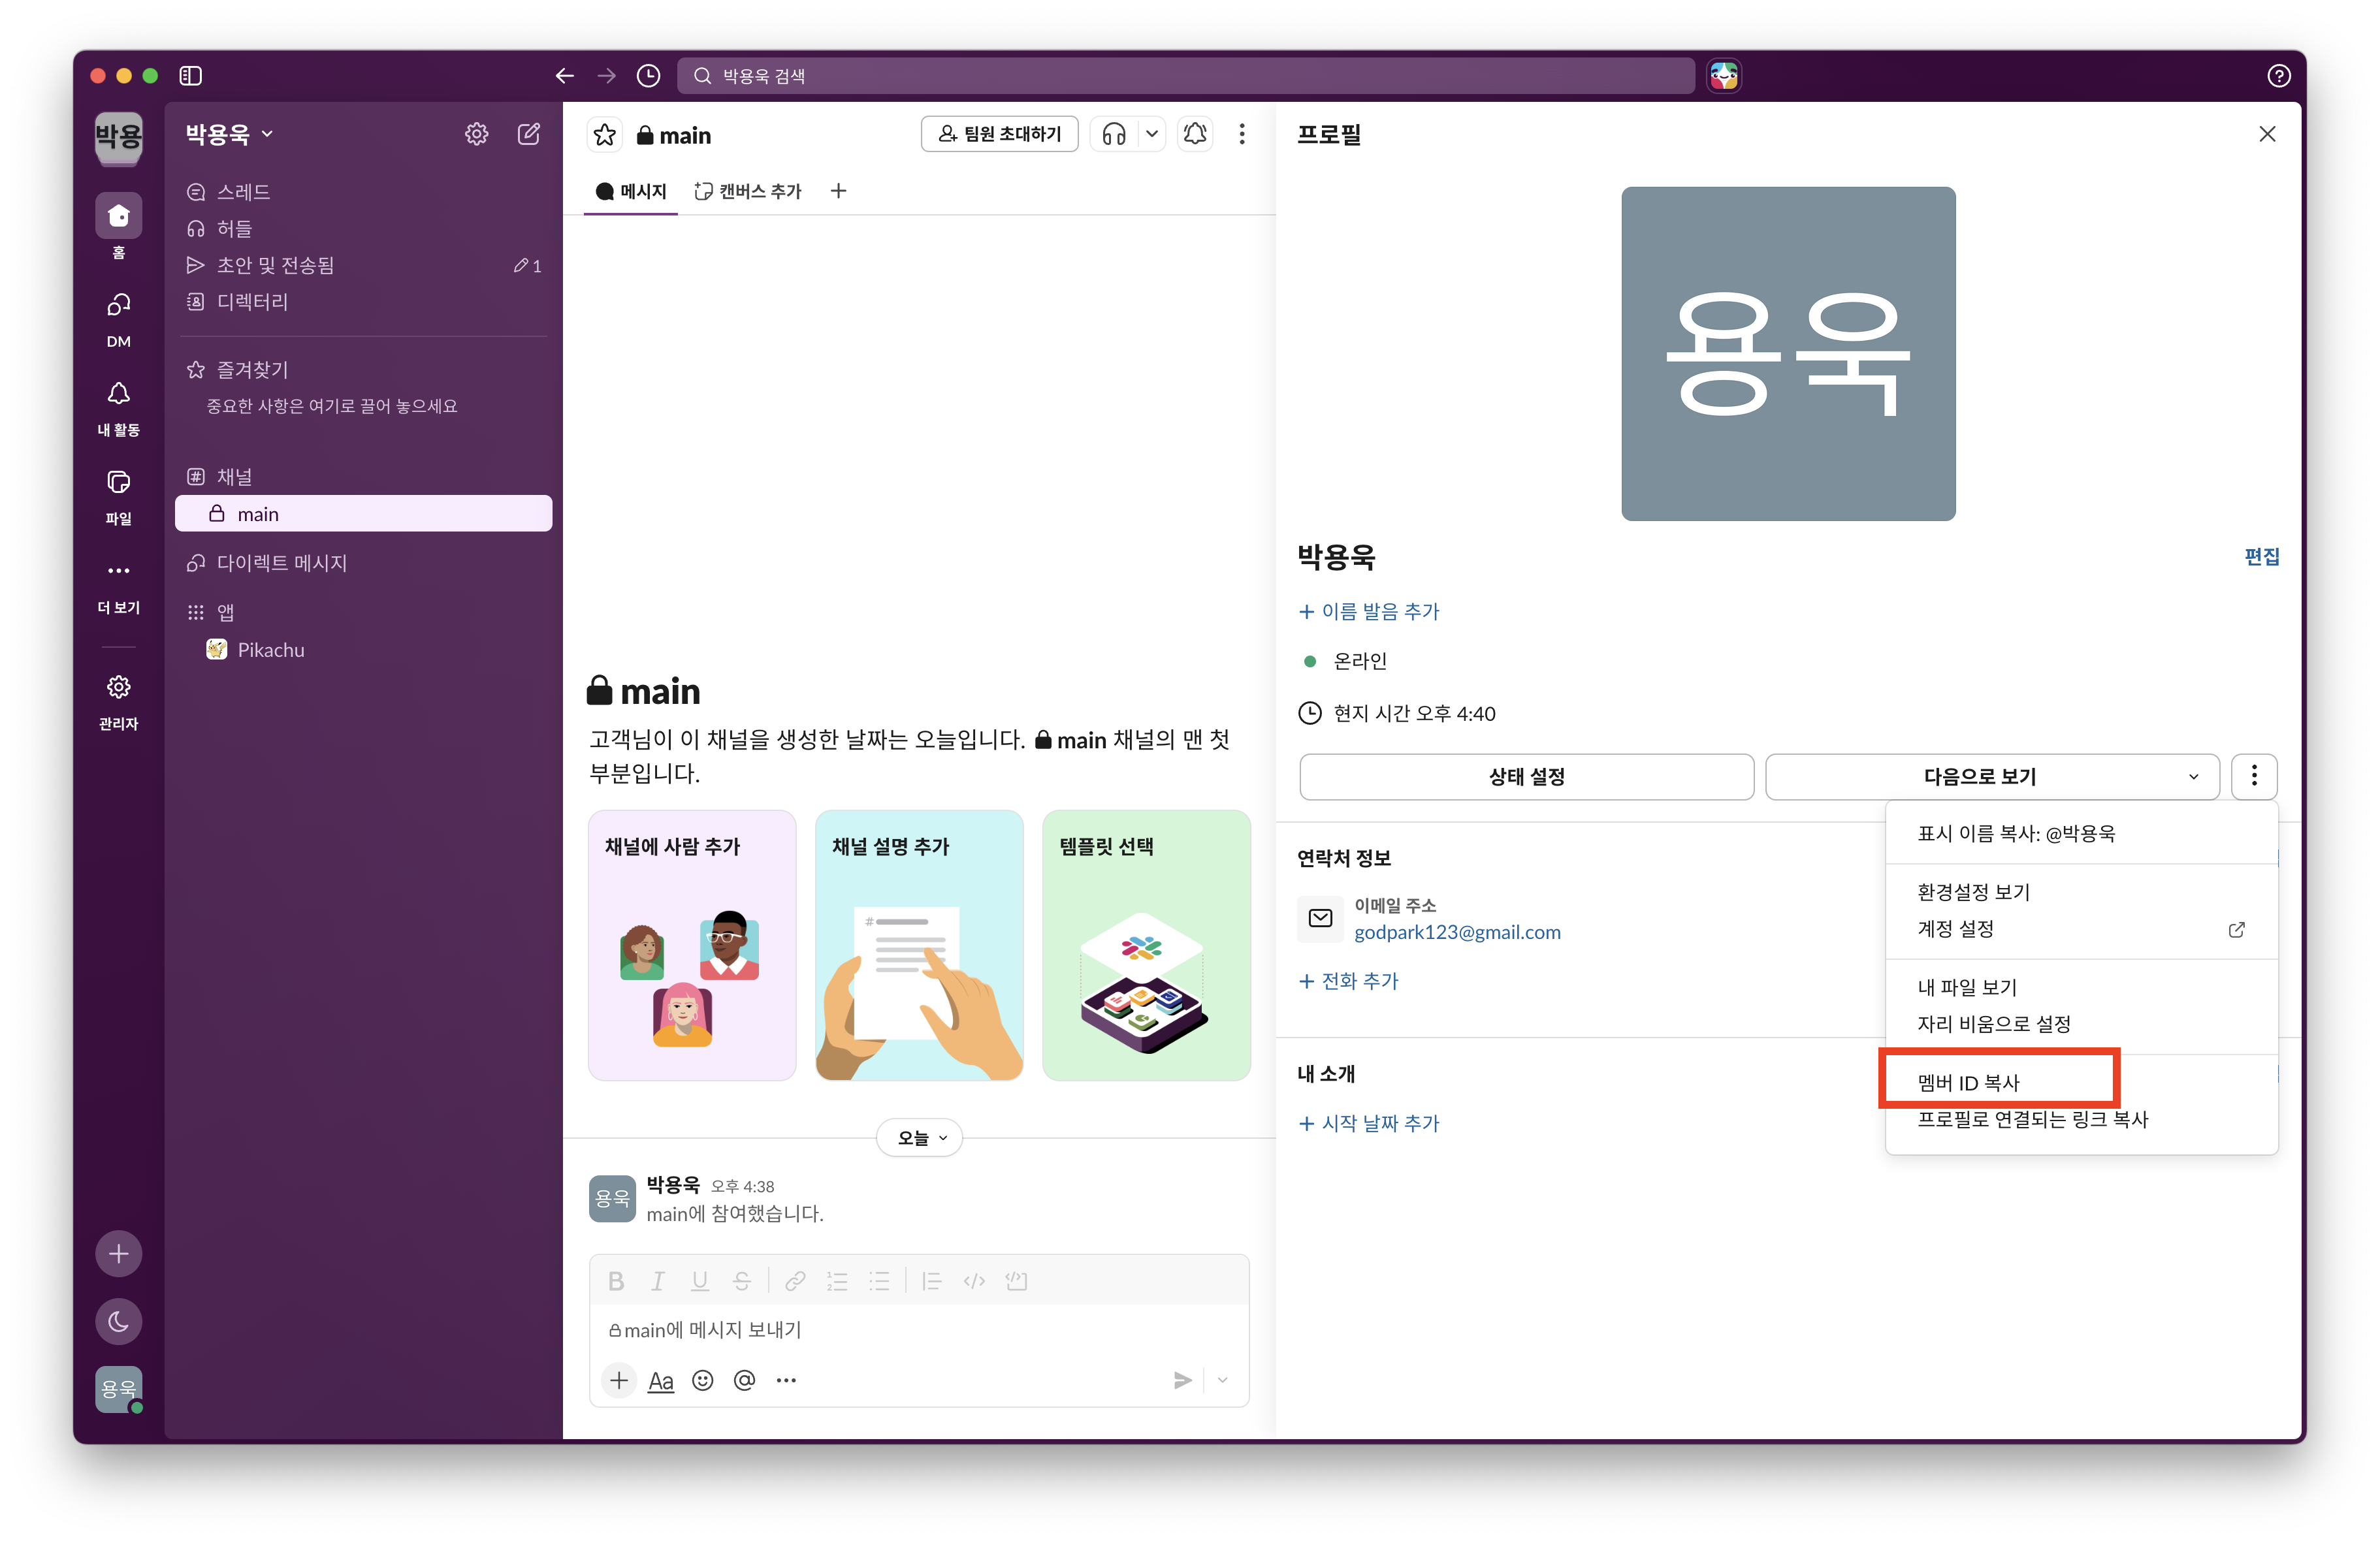Toggle underline formatting in message composer

[x=700, y=1281]
